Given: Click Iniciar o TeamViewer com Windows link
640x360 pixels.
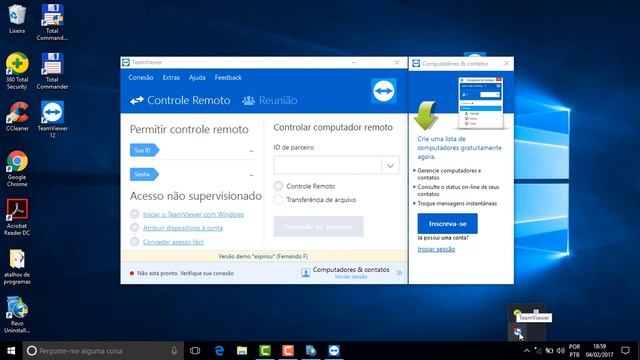Looking at the screenshot, I should point(193,214).
